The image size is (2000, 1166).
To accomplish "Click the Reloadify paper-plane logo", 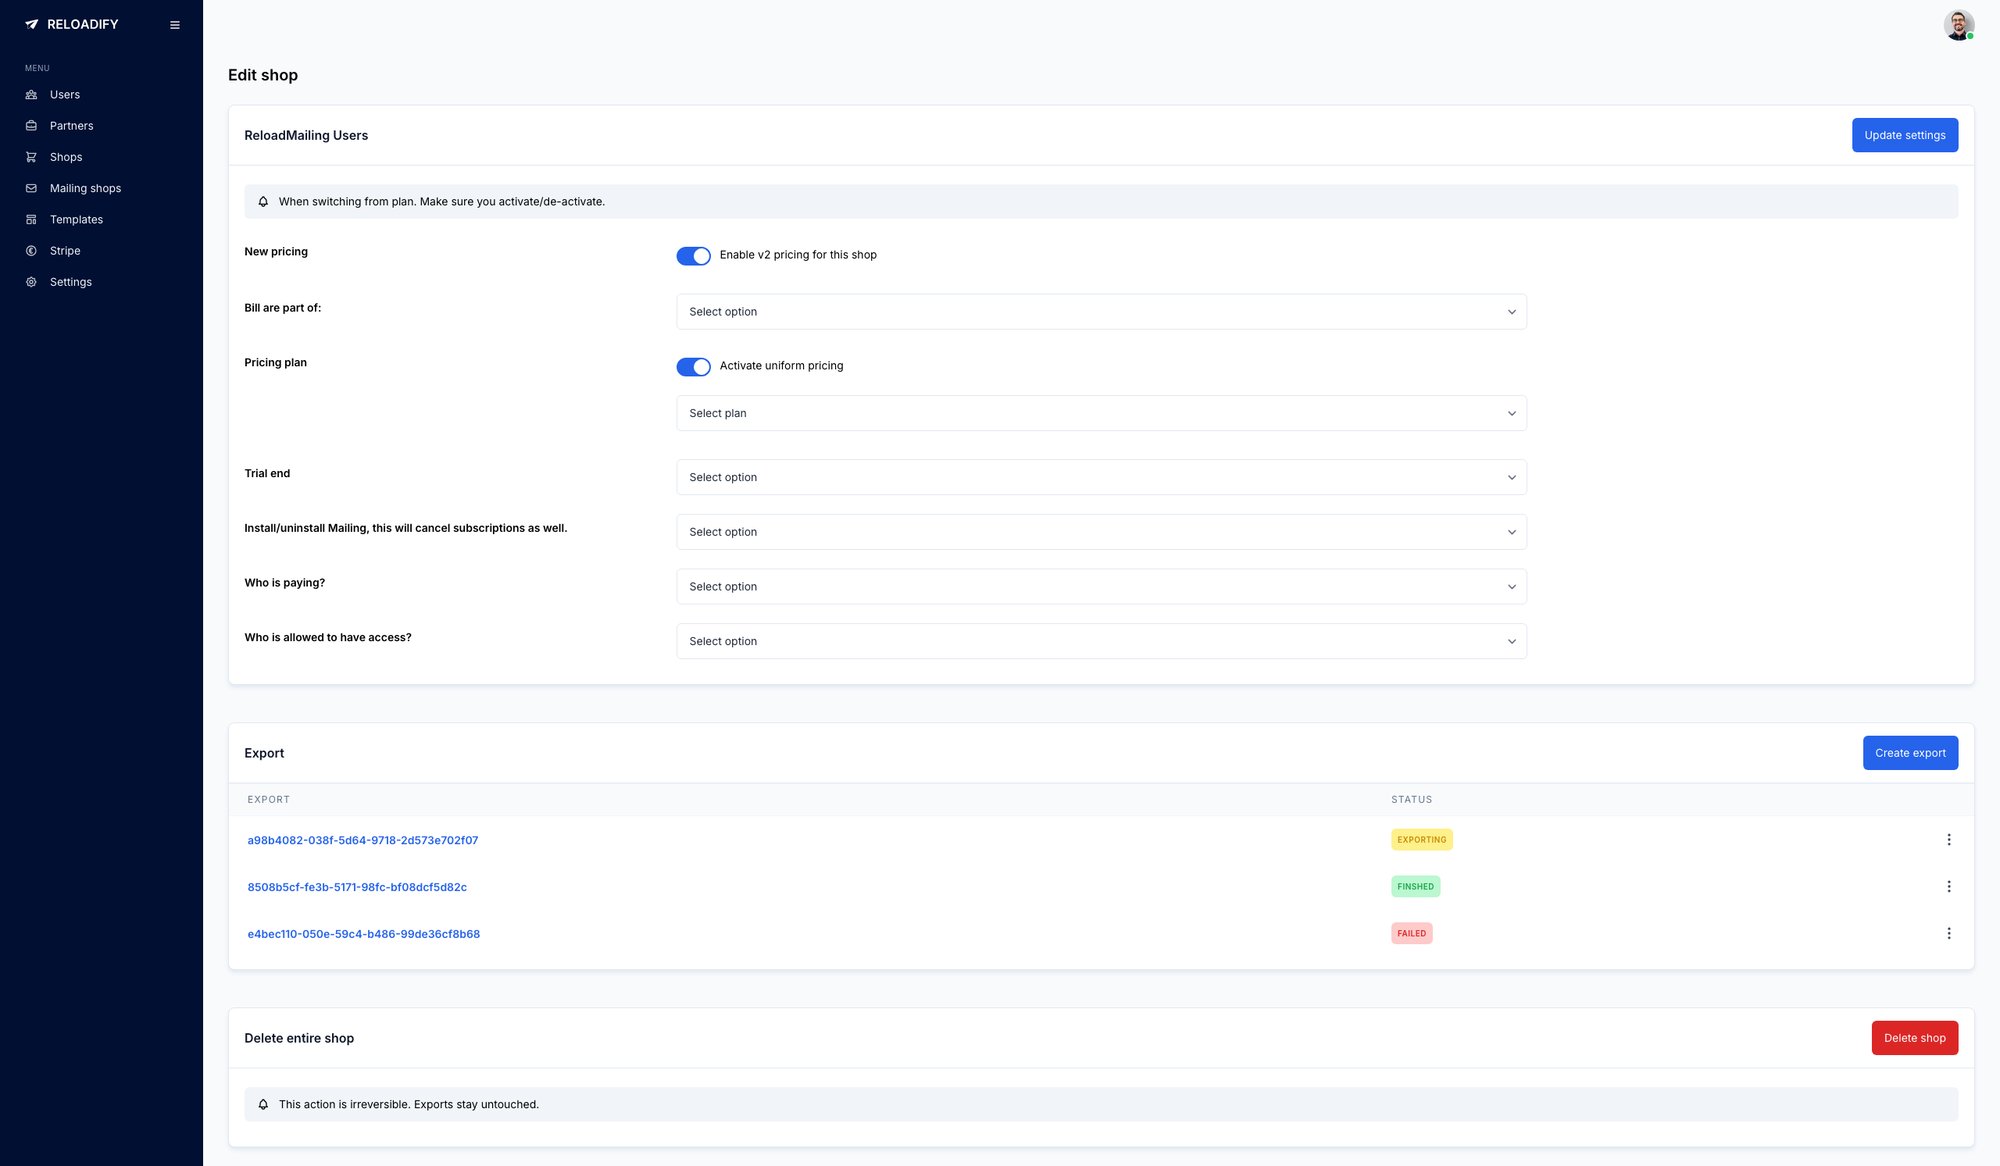I will tap(31, 24).
